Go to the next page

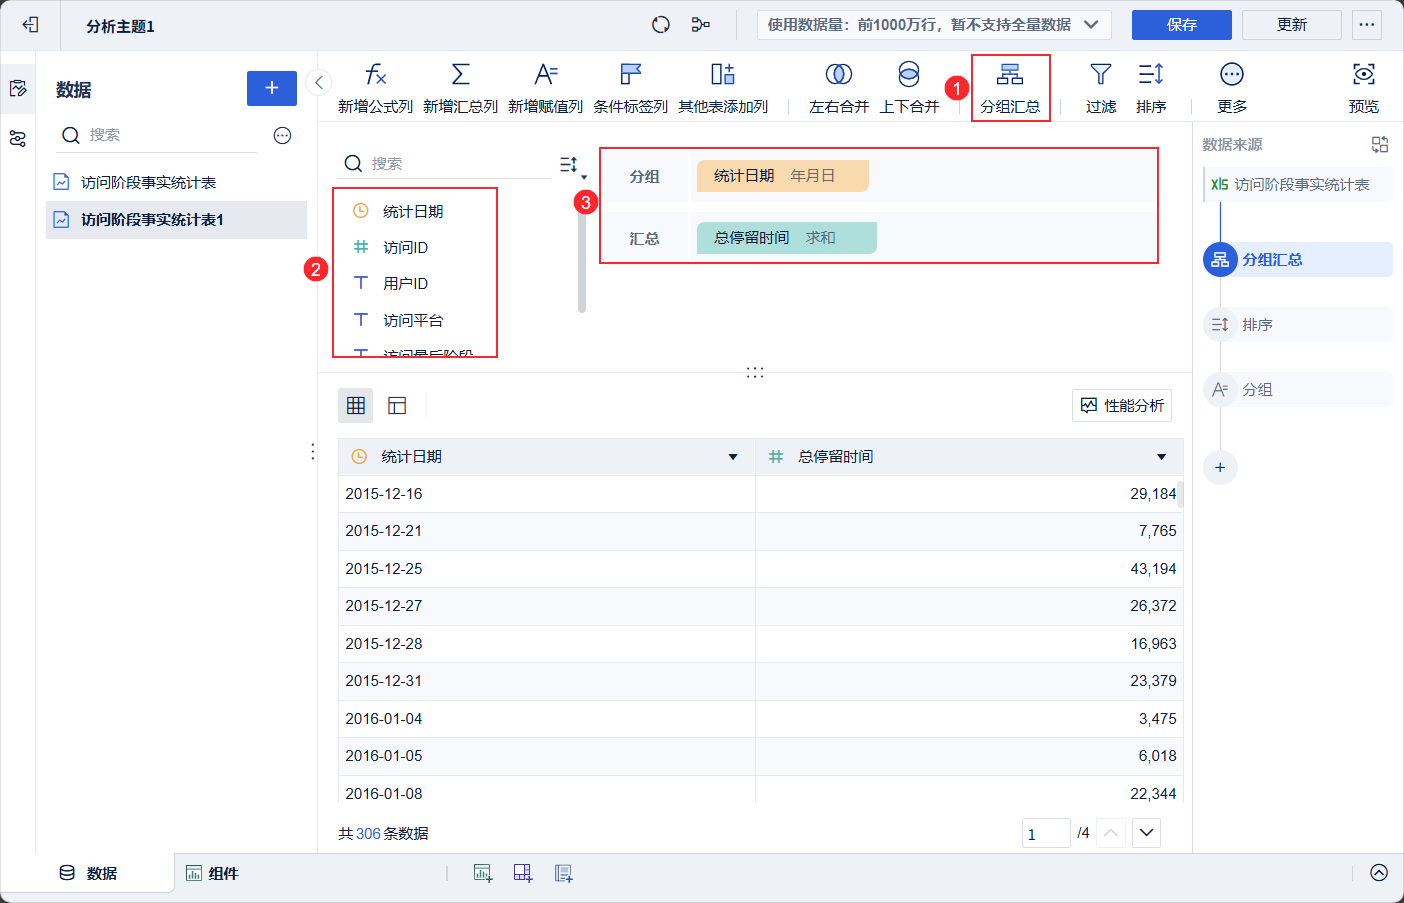coord(1146,833)
